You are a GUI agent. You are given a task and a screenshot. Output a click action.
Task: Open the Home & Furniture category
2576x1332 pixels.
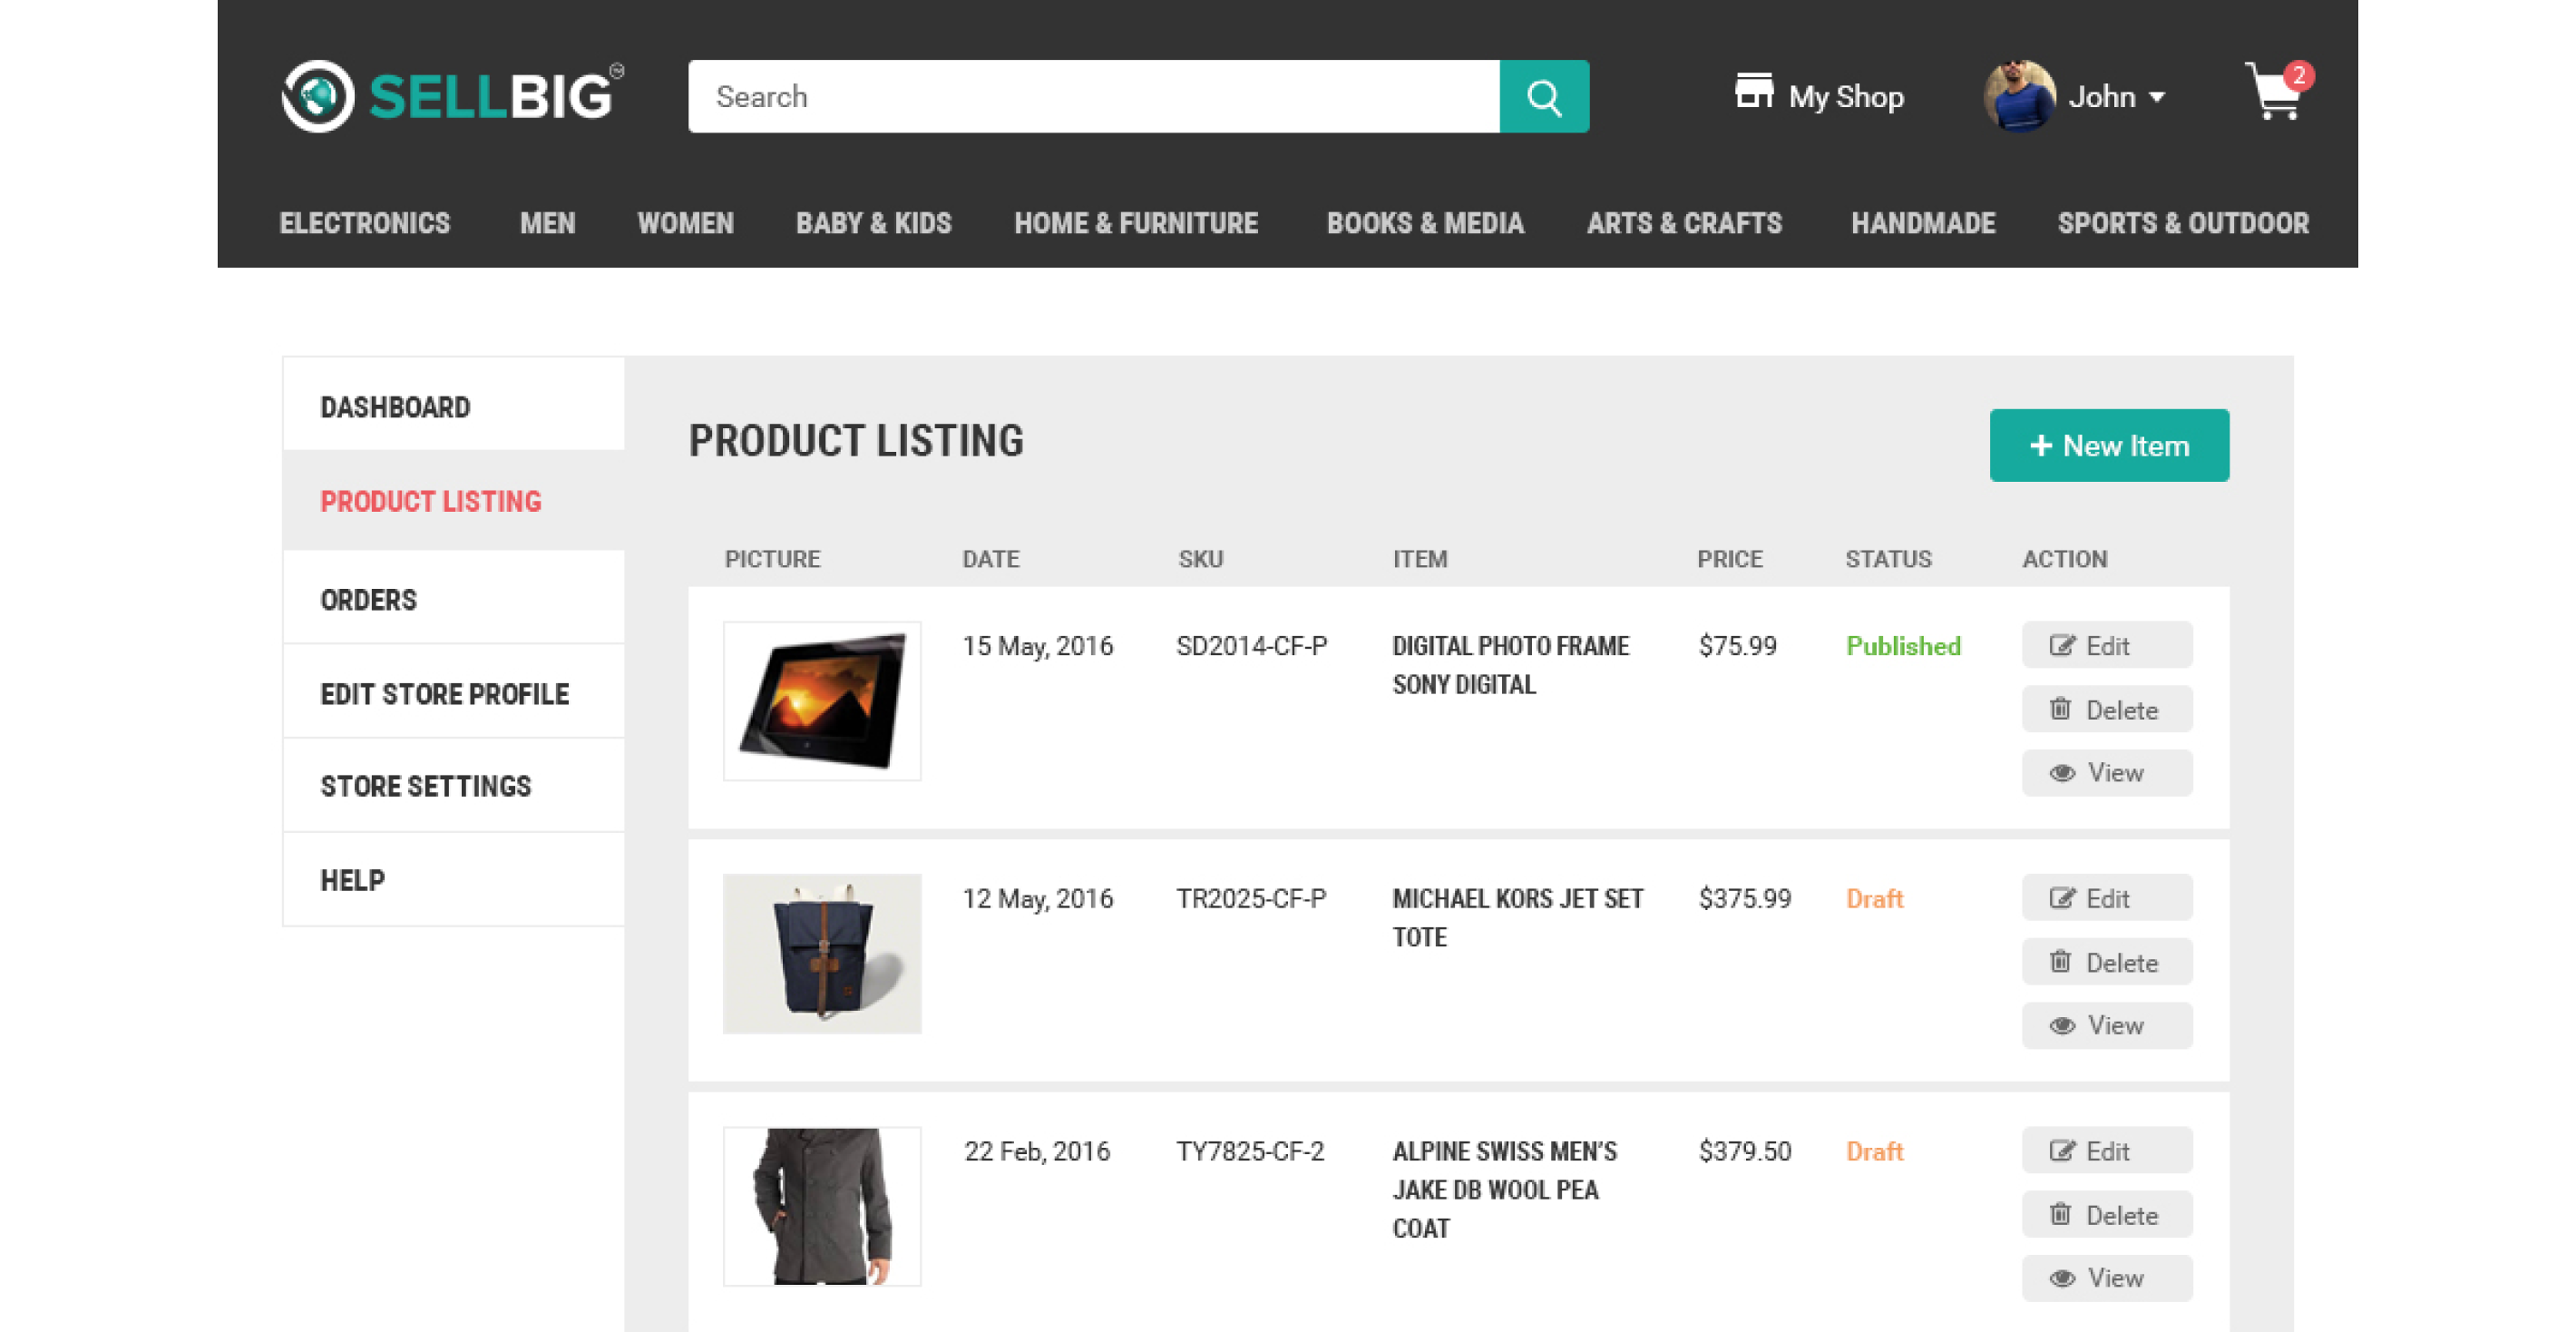pos(1136,223)
